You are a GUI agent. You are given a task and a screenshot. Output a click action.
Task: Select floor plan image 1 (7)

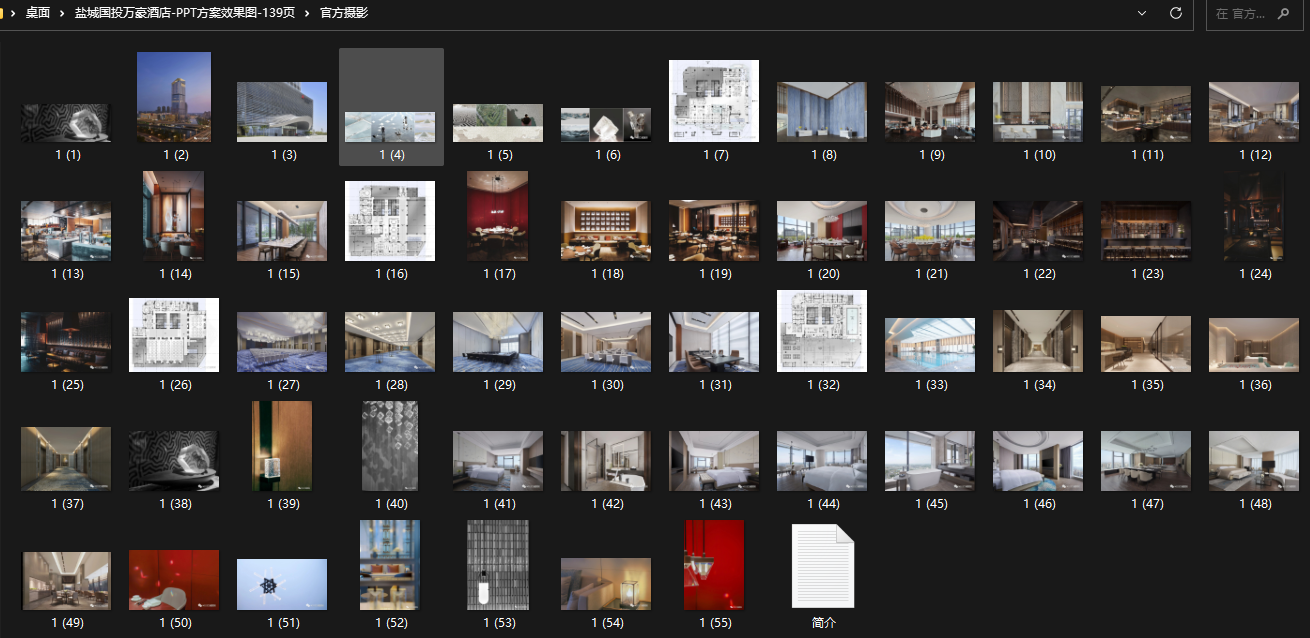pyautogui.click(x=714, y=101)
